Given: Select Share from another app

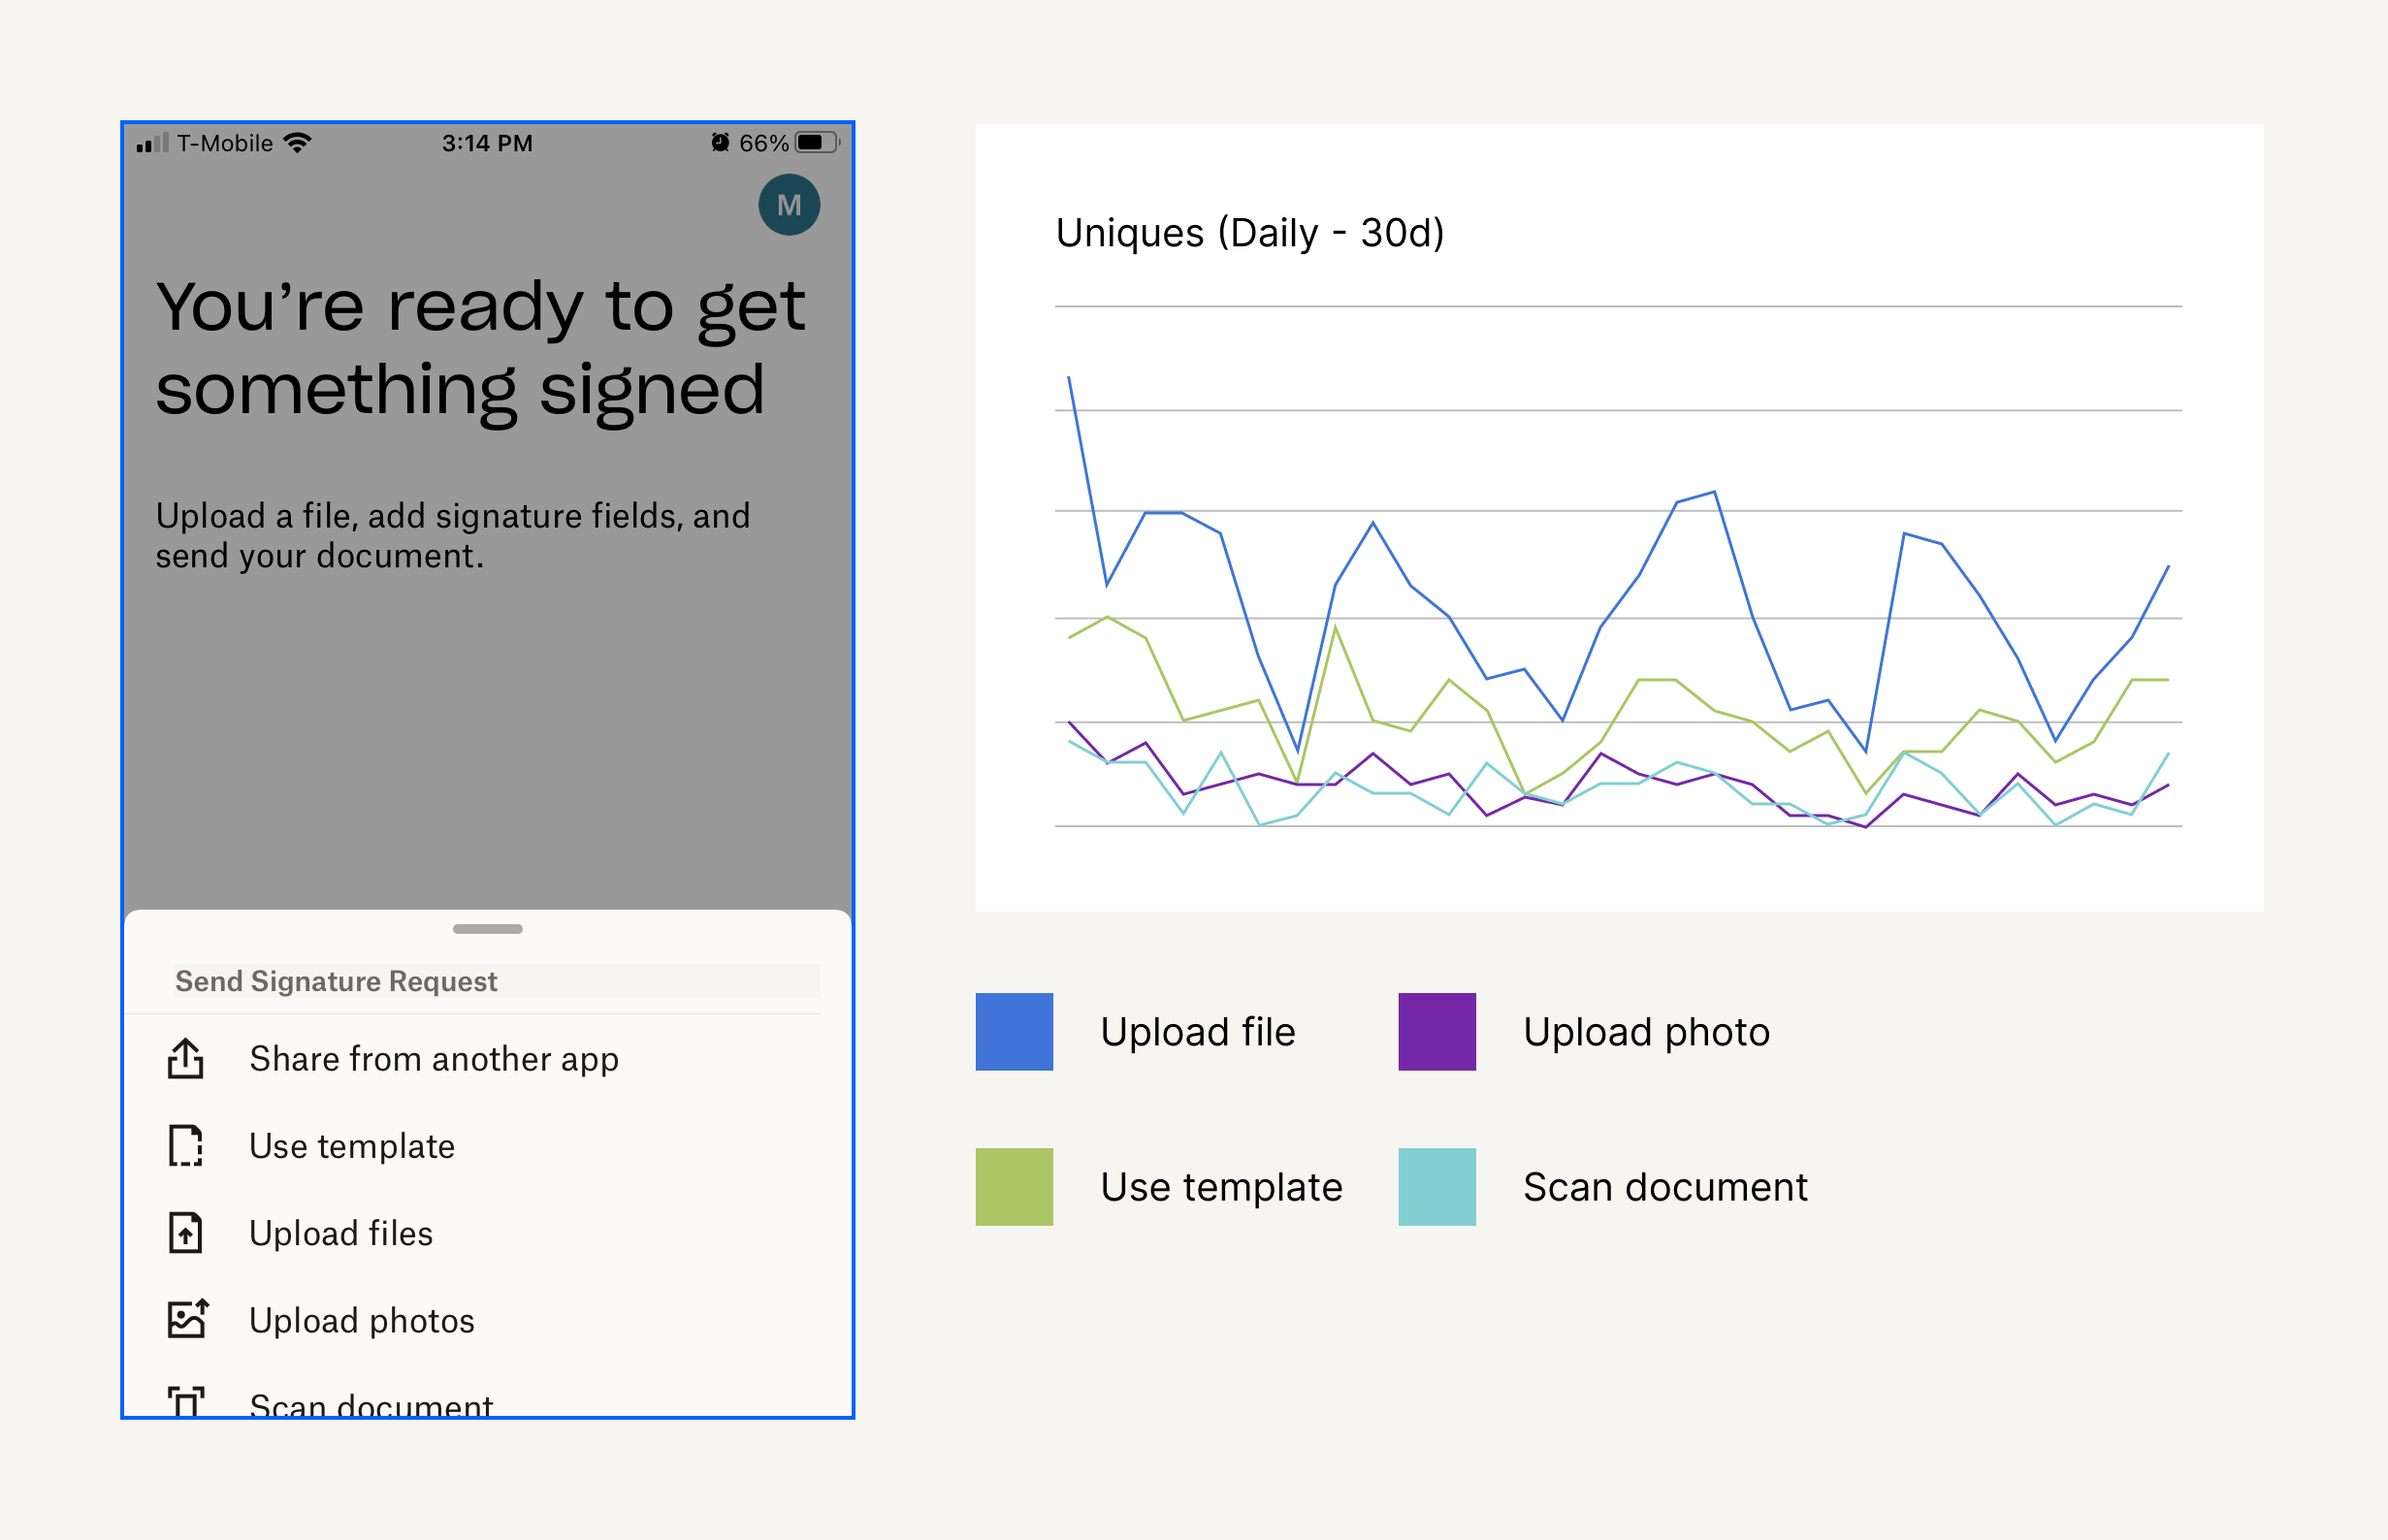Looking at the screenshot, I should click(434, 1059).
